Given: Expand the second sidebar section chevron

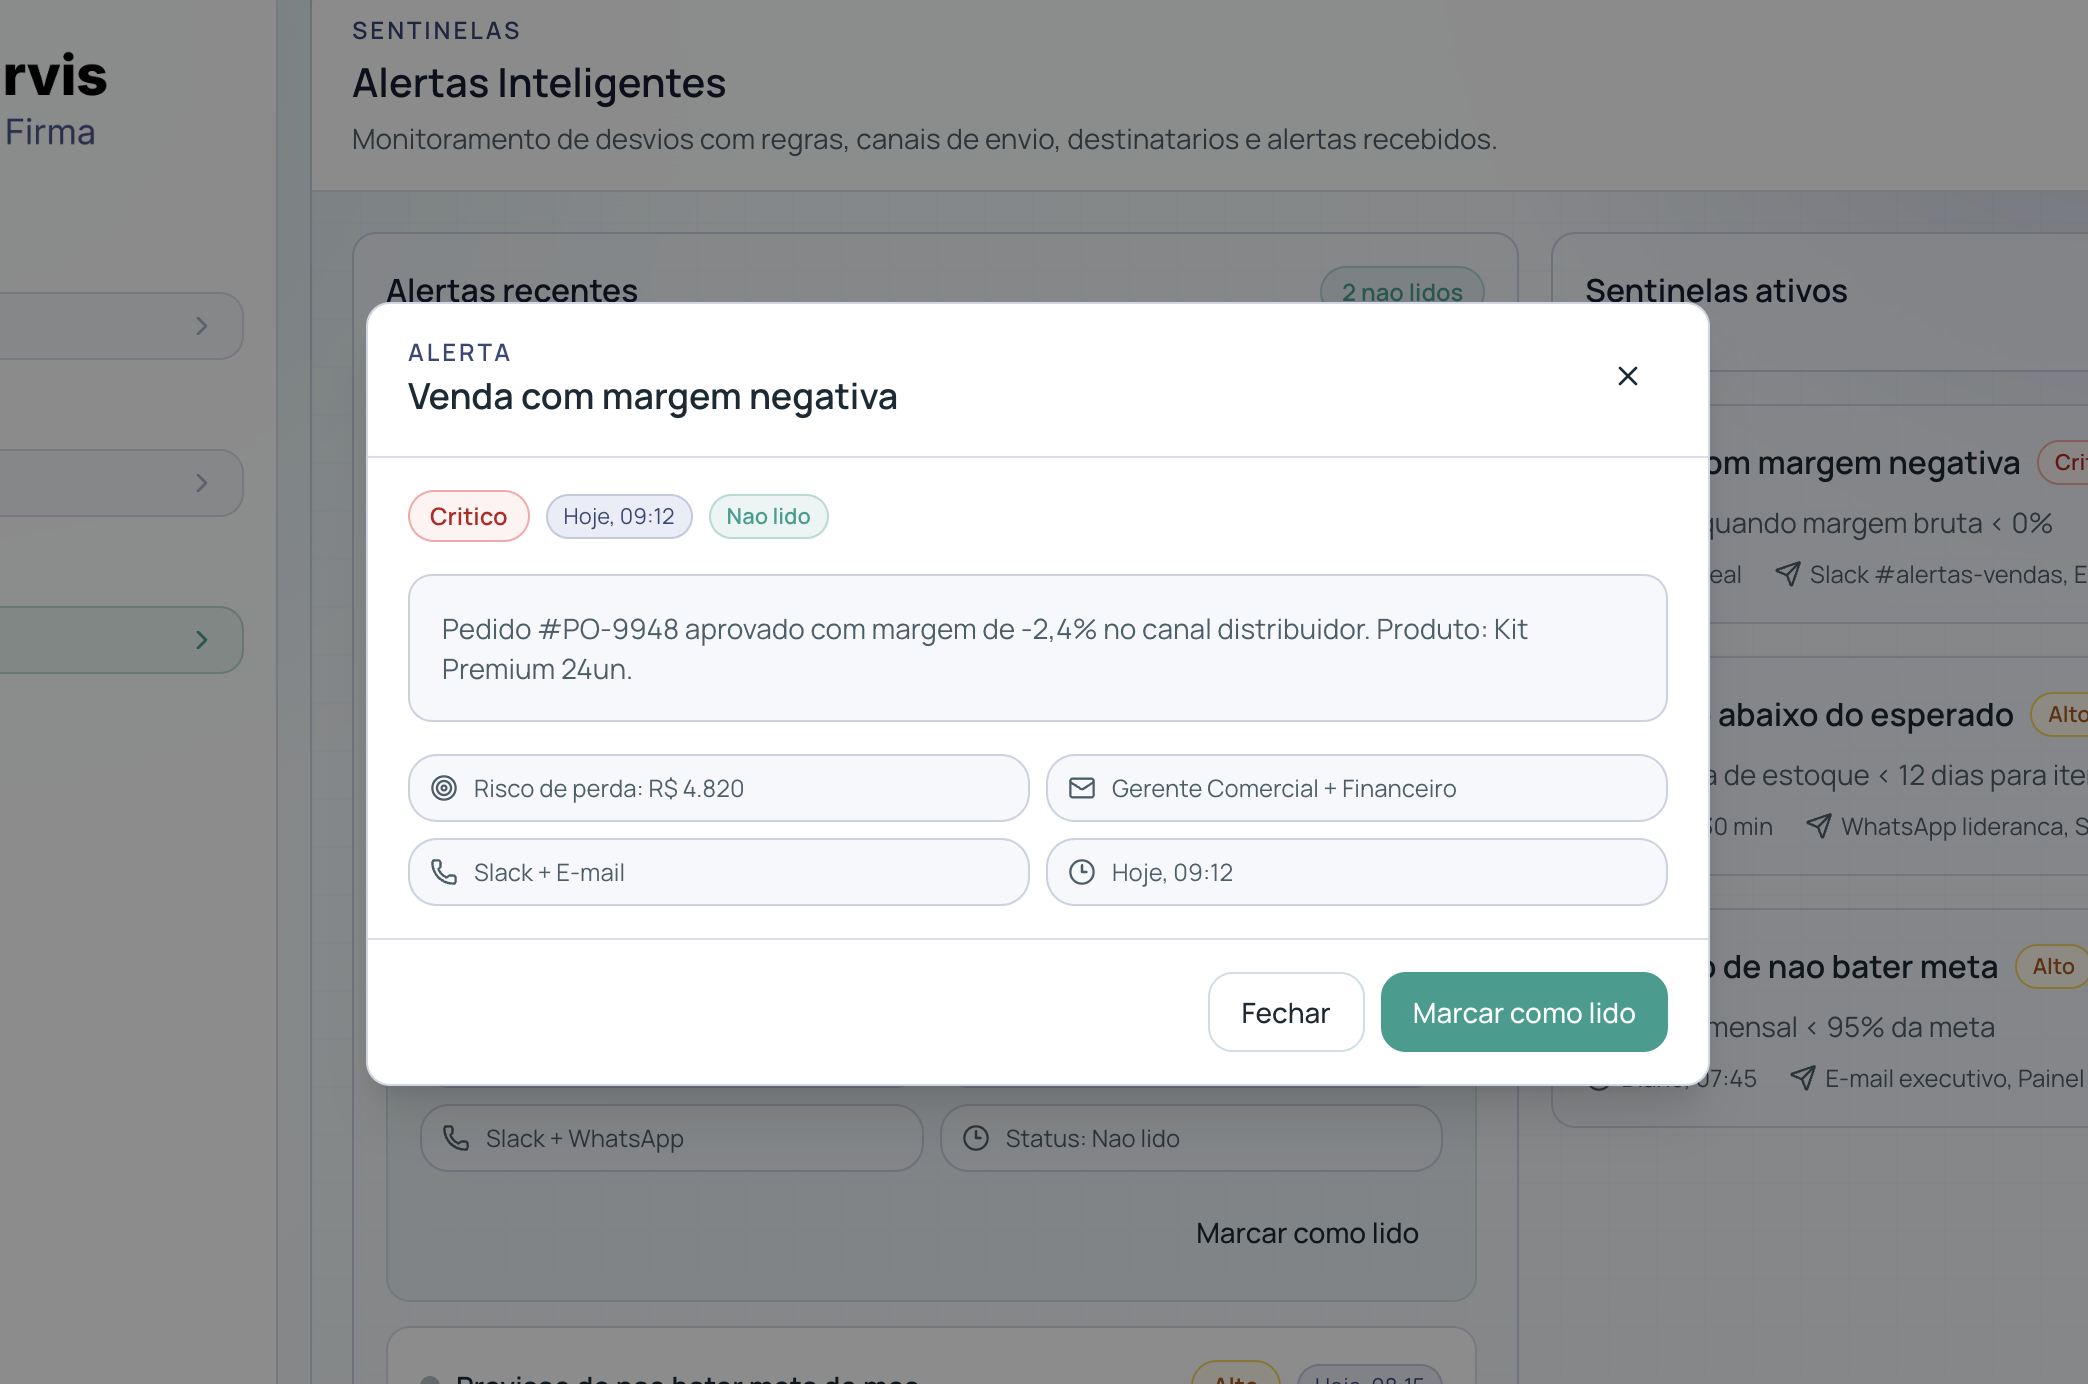Looking at the screenshot, I should [x=203, y=483].
